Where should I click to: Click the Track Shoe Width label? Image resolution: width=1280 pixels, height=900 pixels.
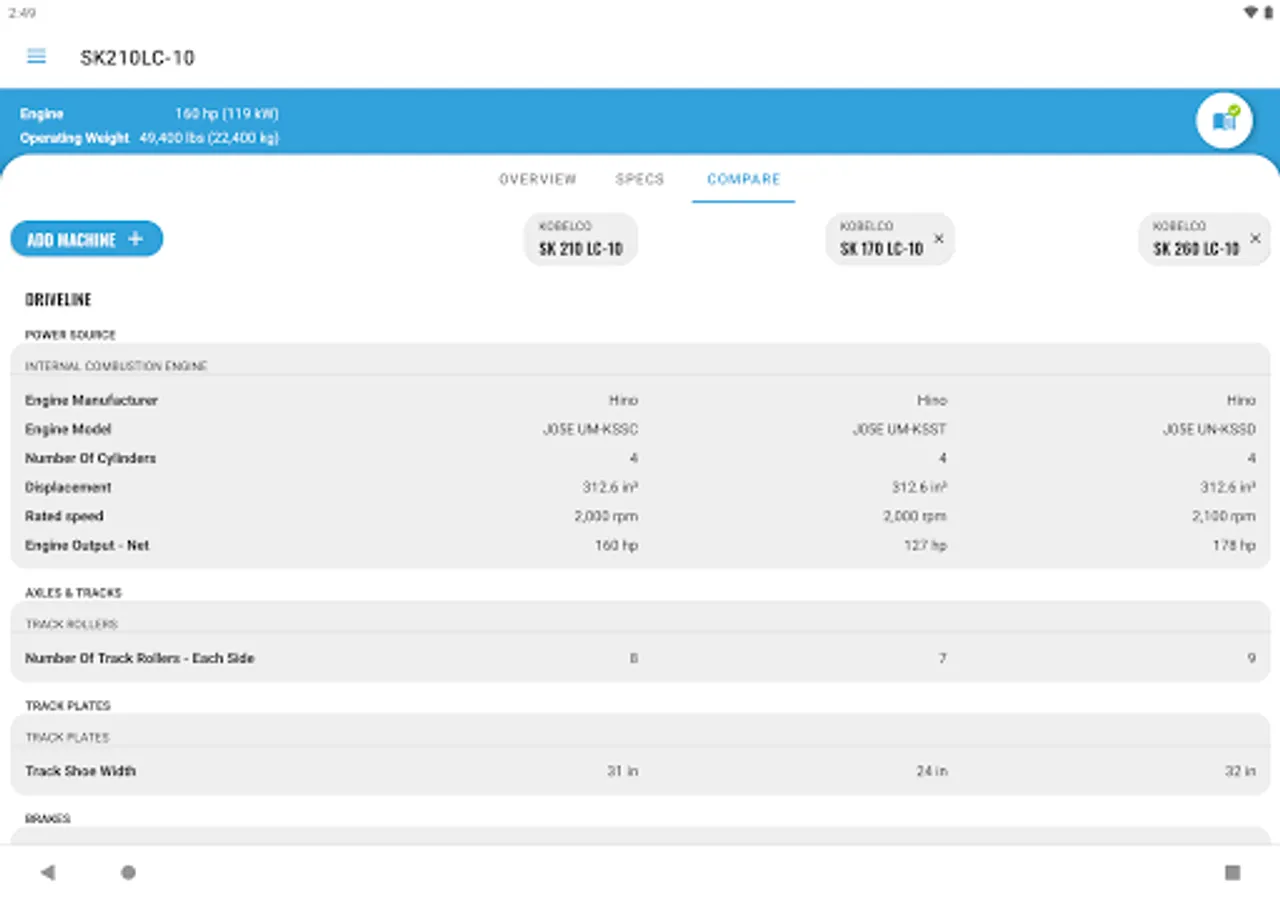click(x=80, y=771)
